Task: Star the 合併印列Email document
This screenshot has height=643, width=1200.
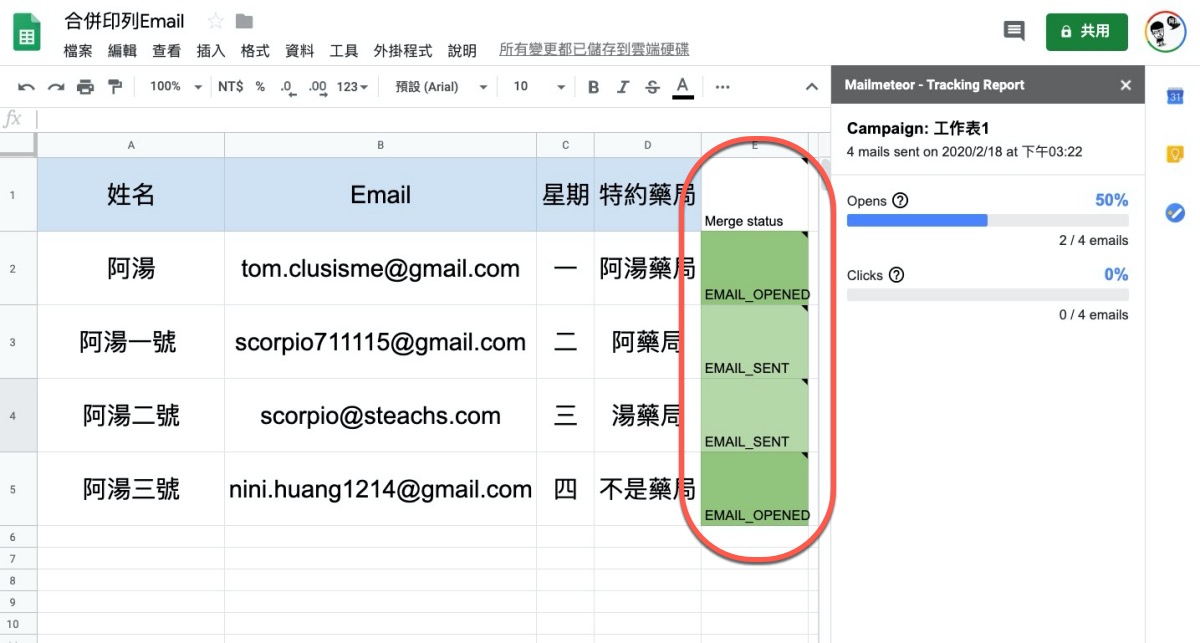Action: pyautogui.click(x=215, y=21)
